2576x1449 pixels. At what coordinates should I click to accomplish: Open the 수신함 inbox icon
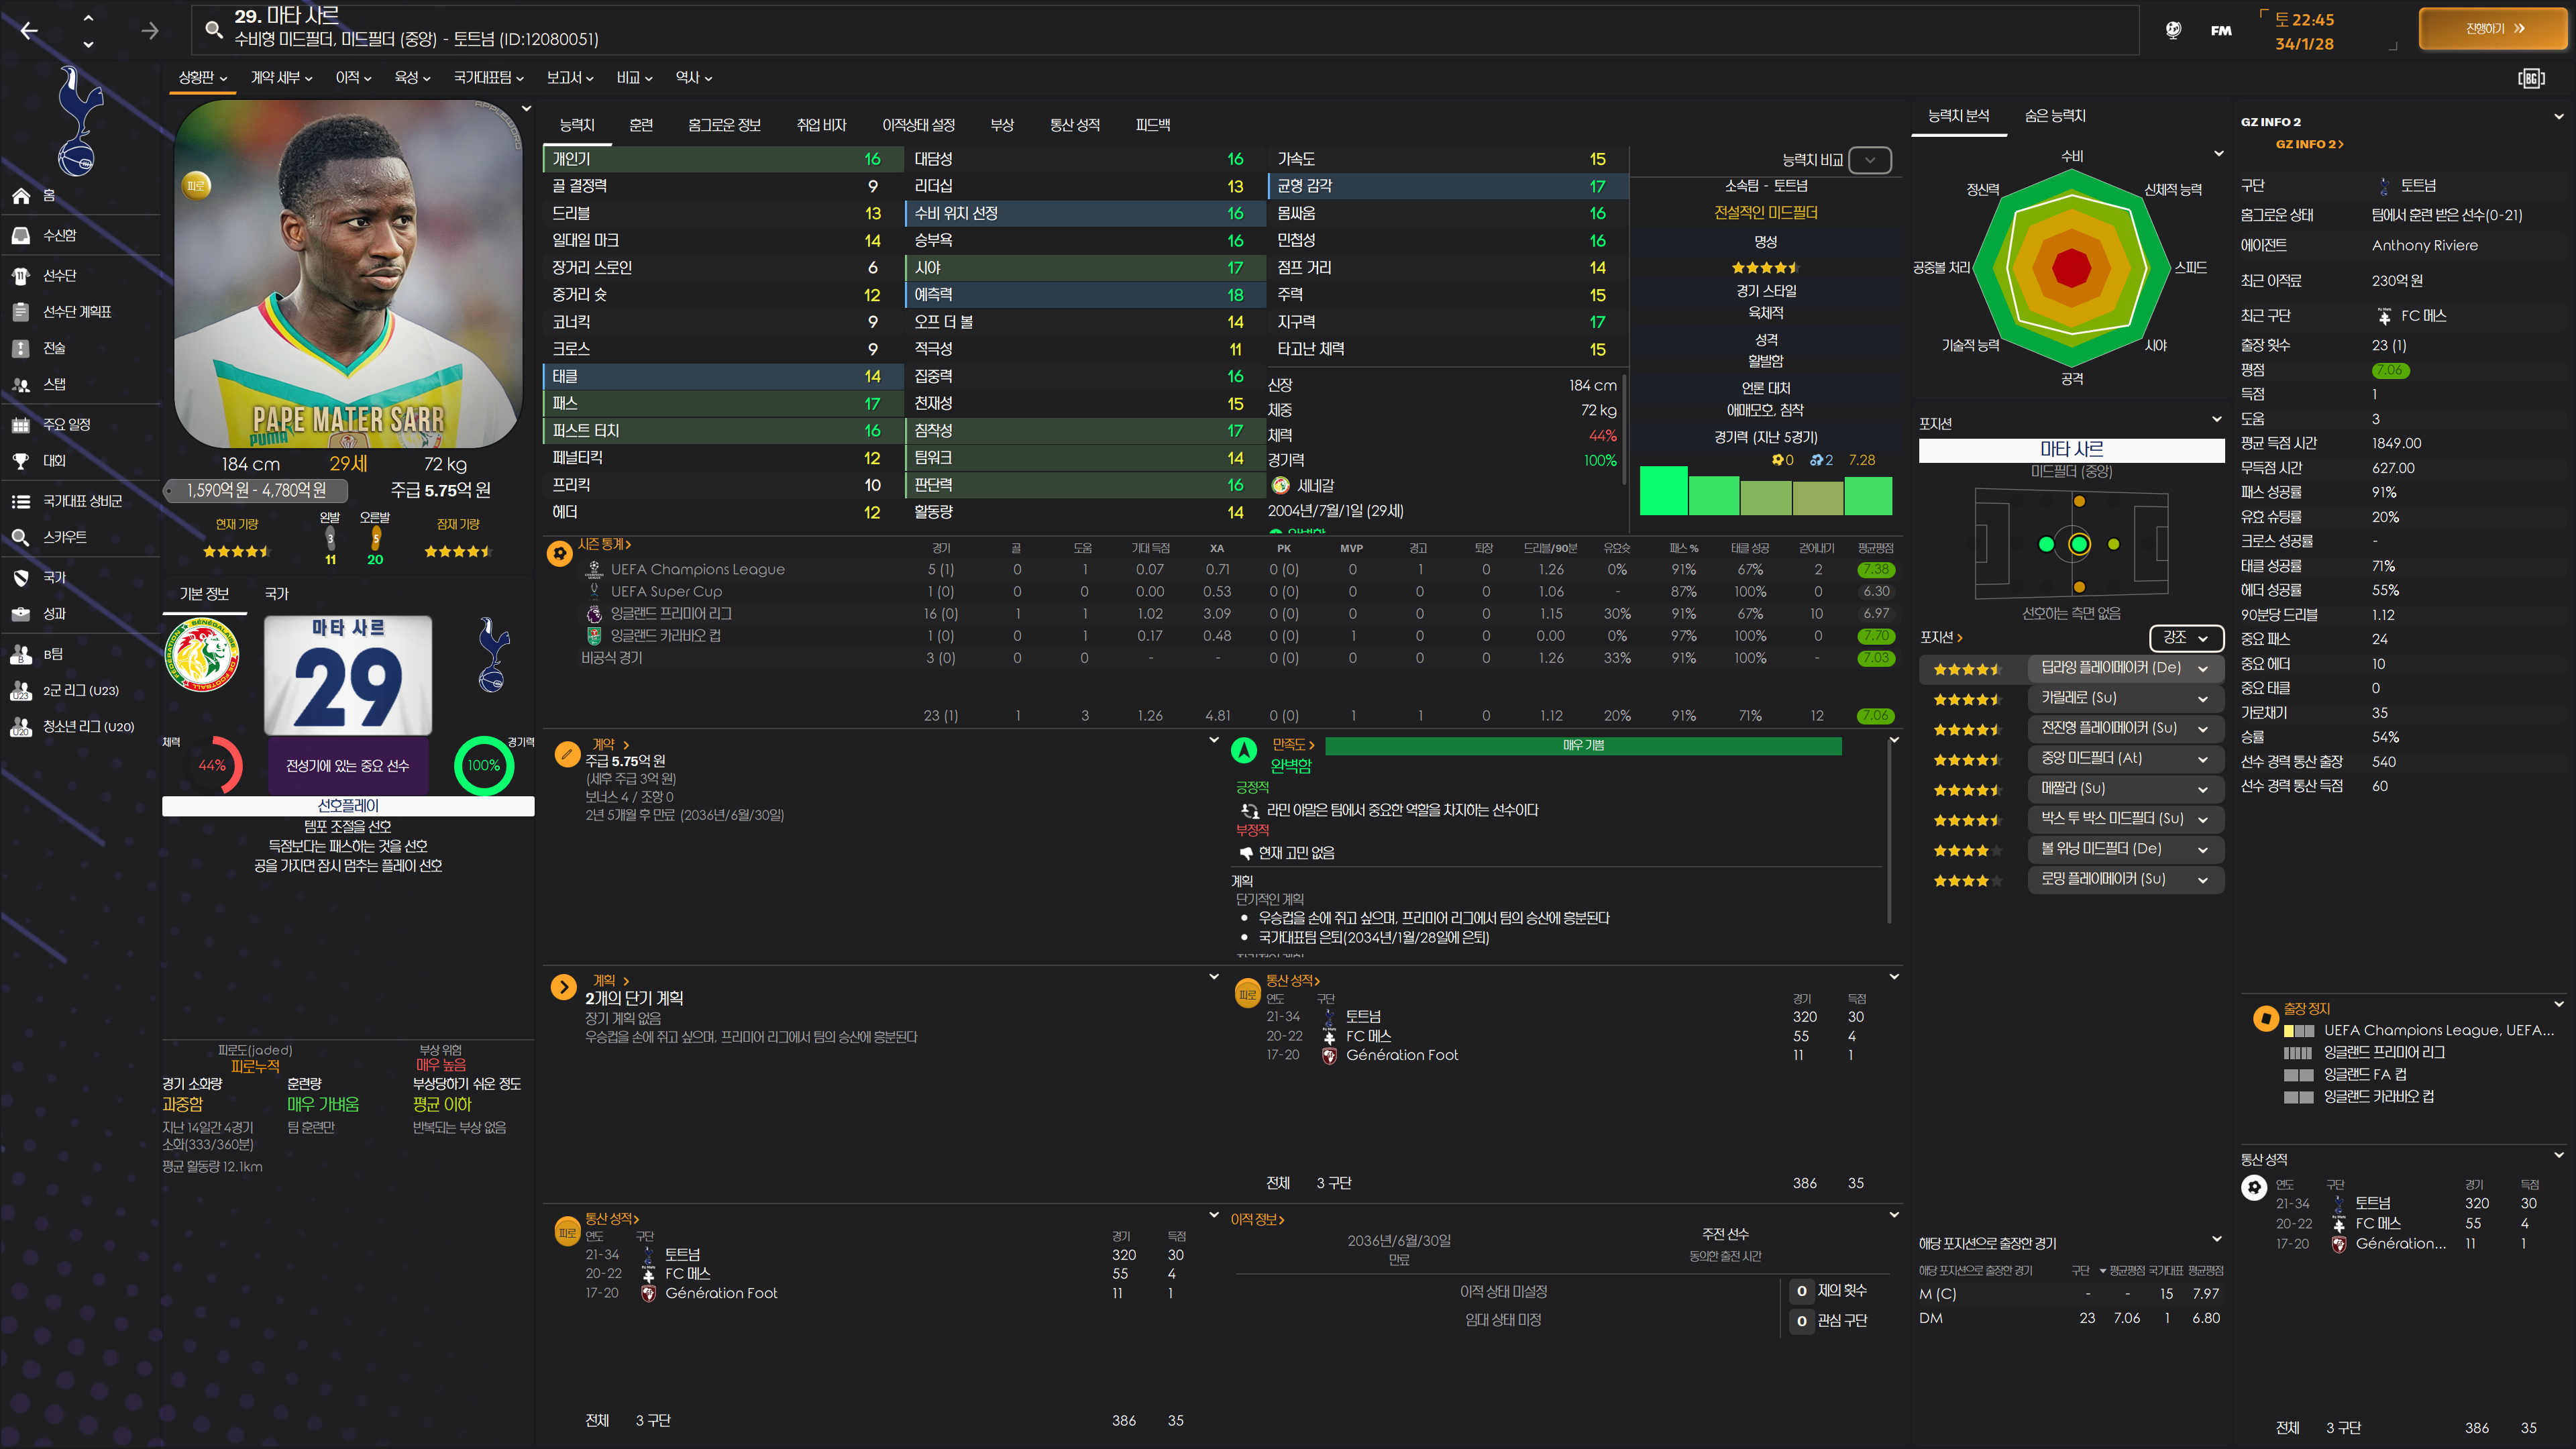[x=21, y=235]
